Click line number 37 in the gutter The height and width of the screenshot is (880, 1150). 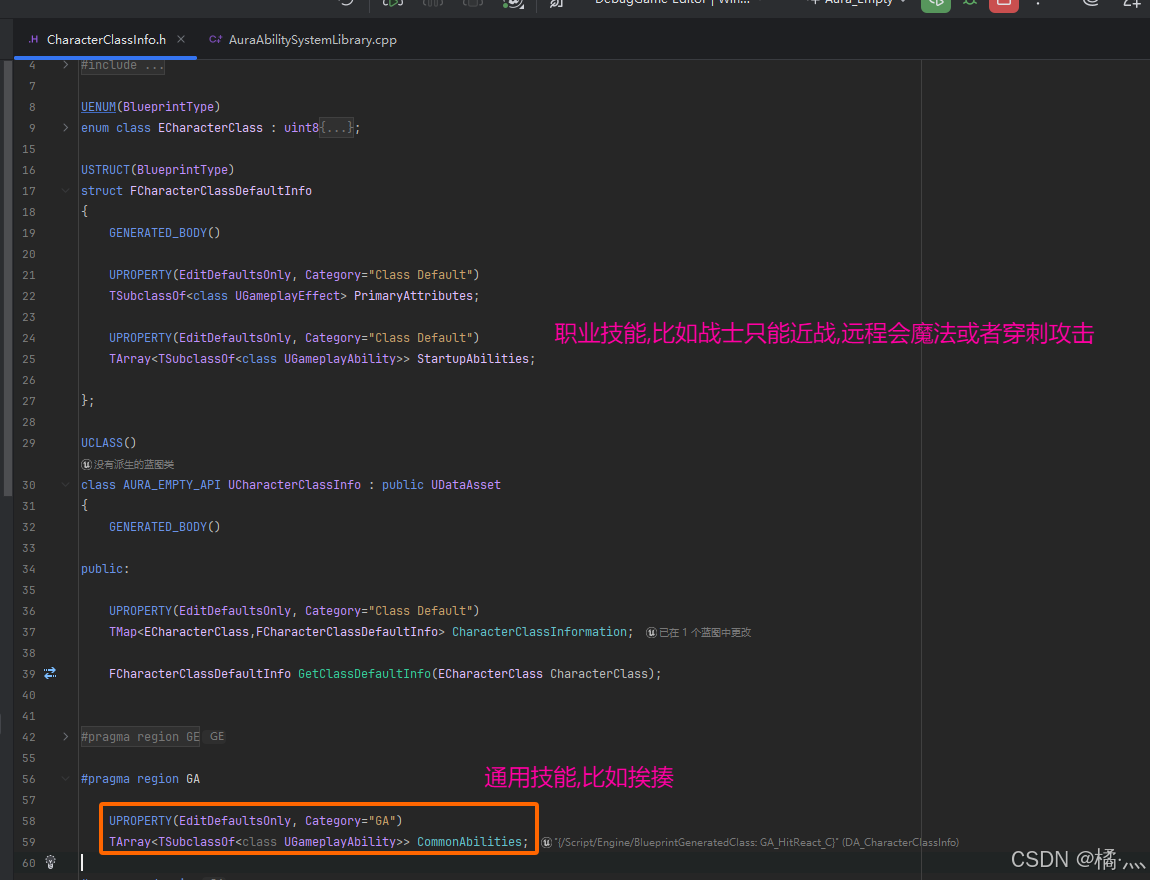(29, 632)
